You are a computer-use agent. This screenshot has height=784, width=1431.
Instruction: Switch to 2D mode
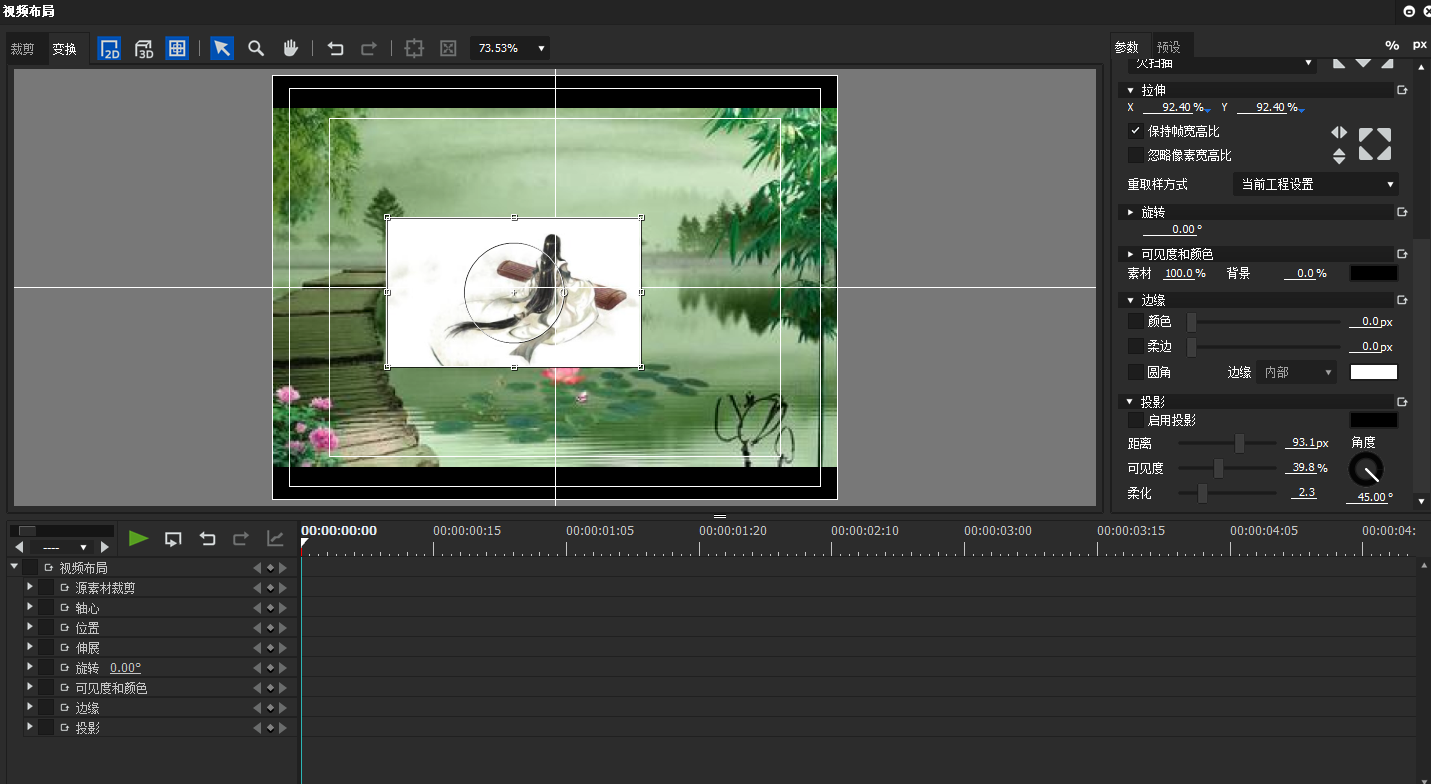110,48
